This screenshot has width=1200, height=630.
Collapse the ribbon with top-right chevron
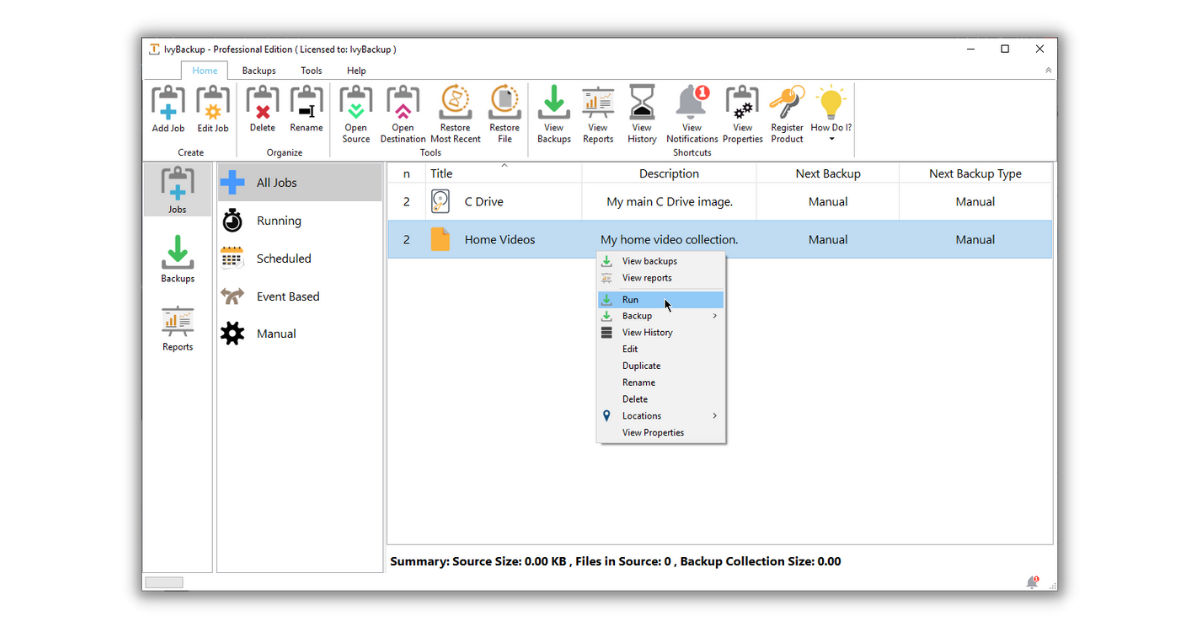[1048, 71]
